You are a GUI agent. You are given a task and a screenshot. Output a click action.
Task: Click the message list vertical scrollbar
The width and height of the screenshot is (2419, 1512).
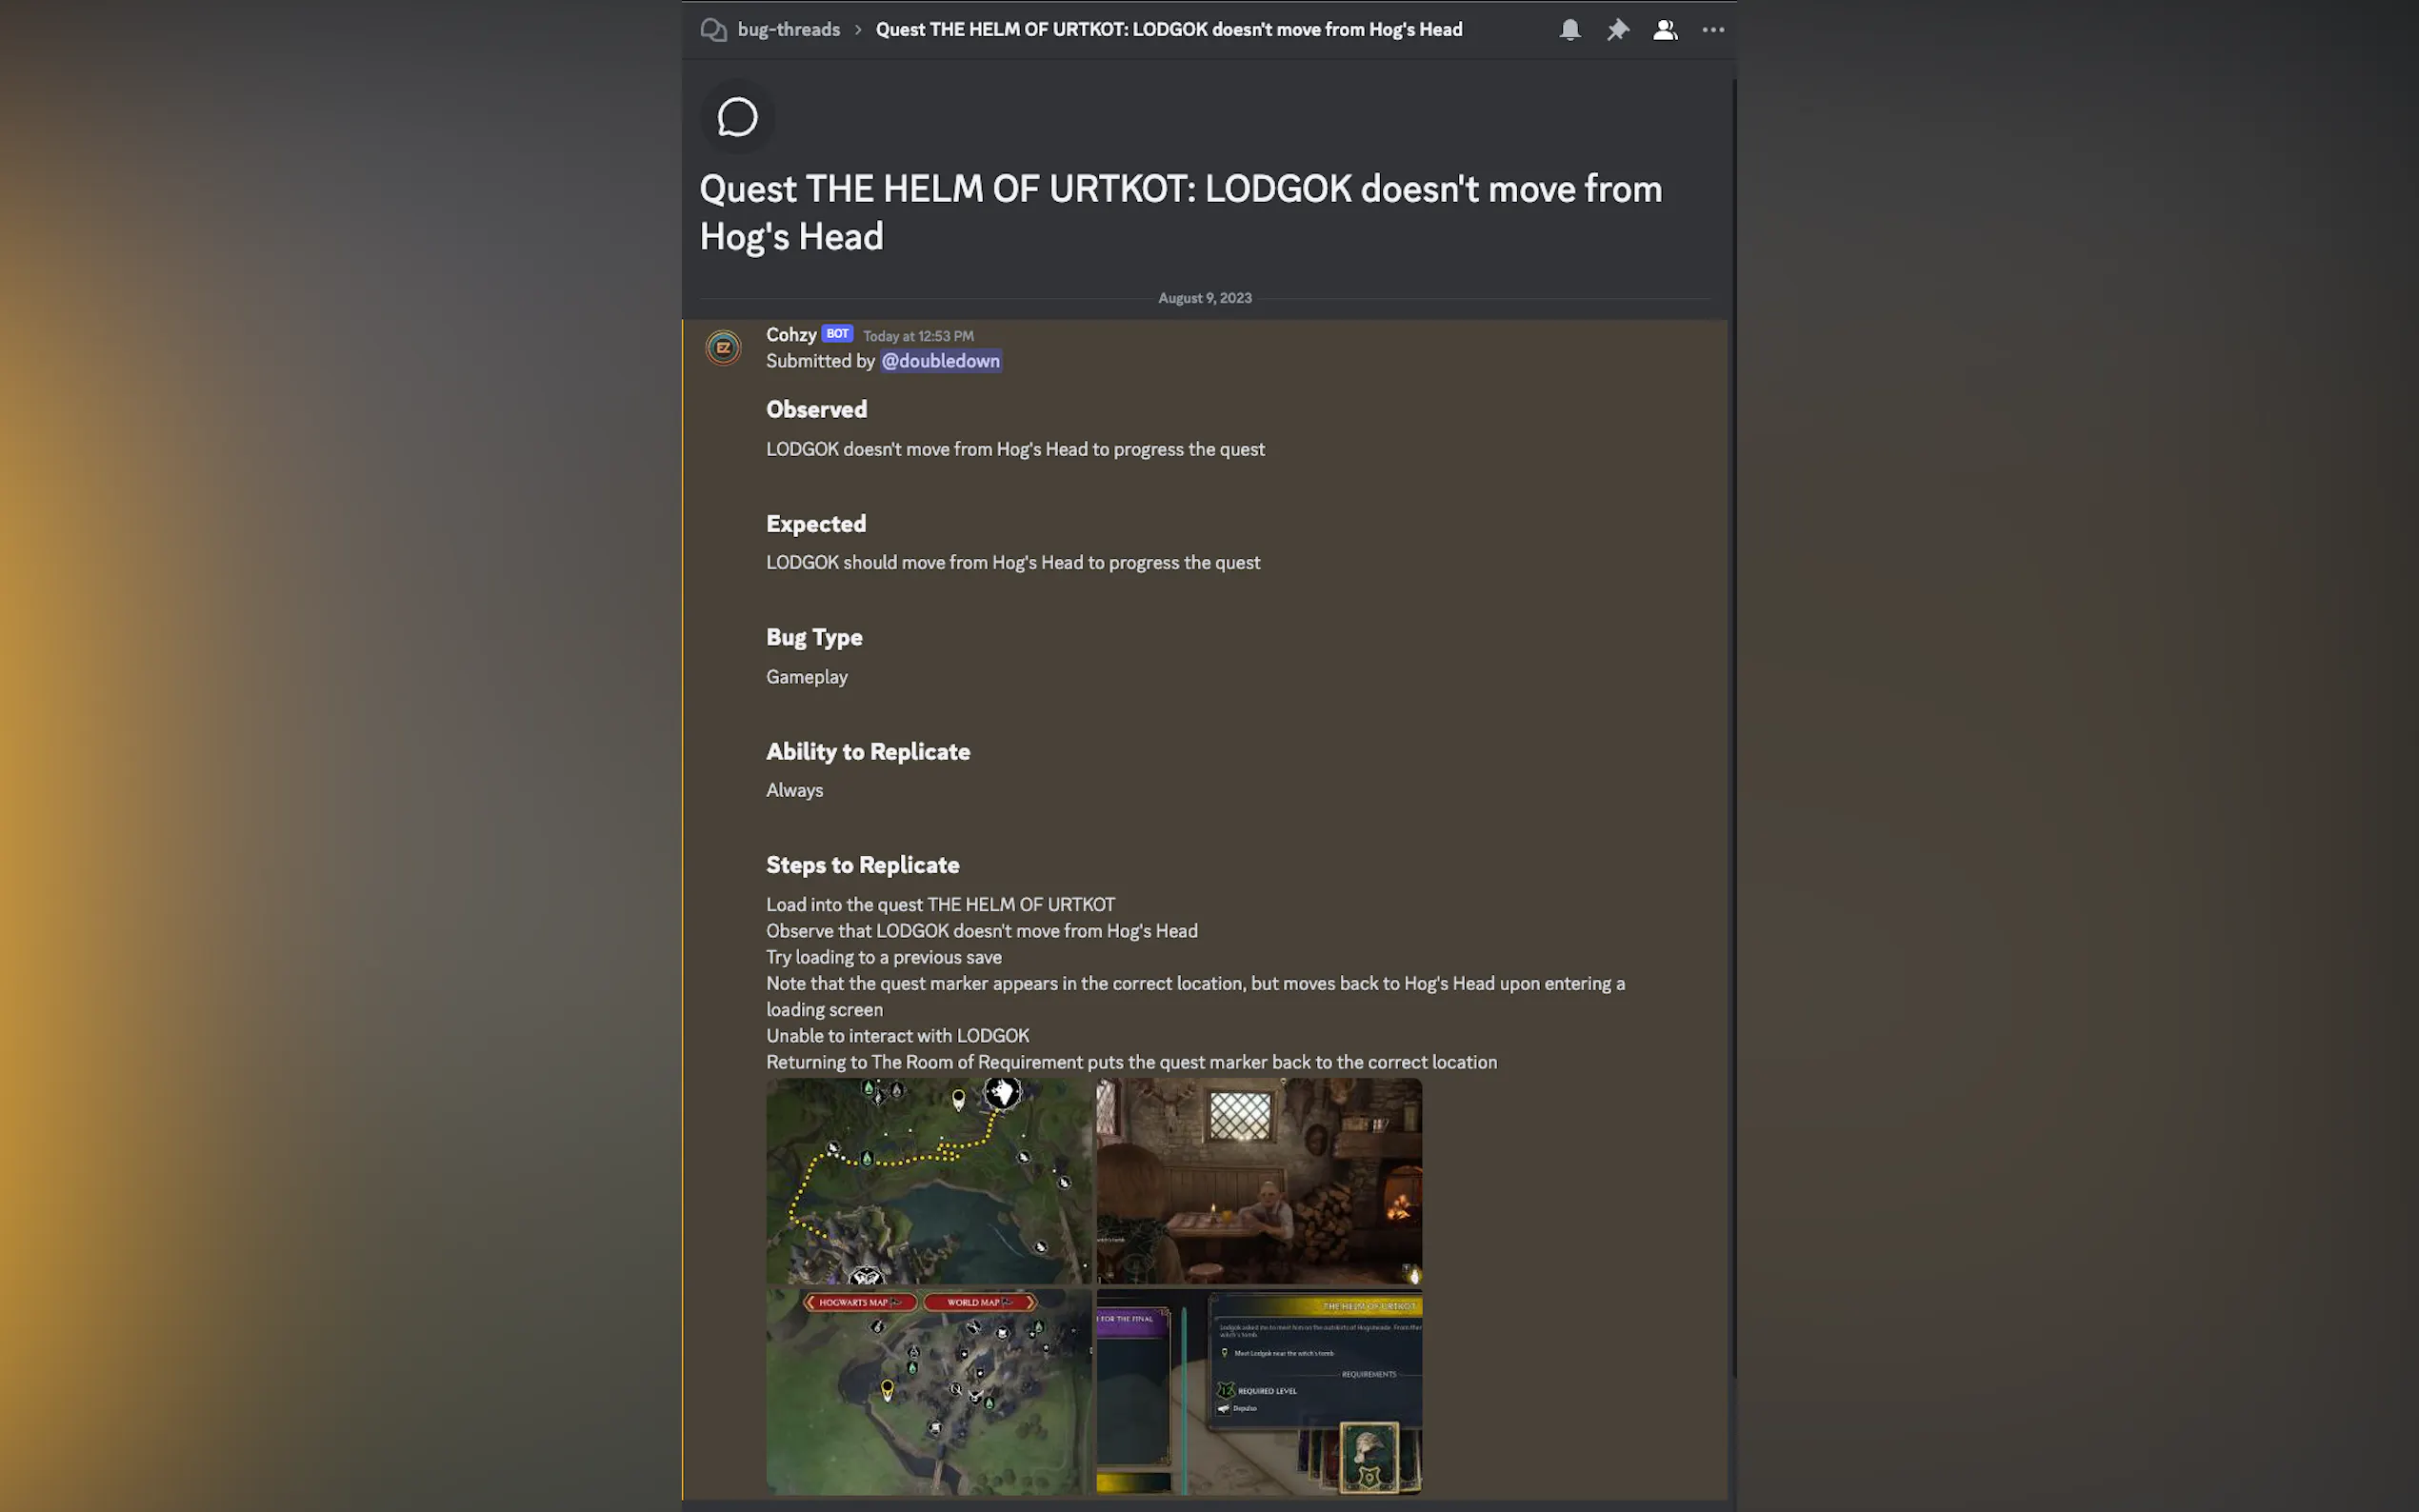pos(1733,728)
